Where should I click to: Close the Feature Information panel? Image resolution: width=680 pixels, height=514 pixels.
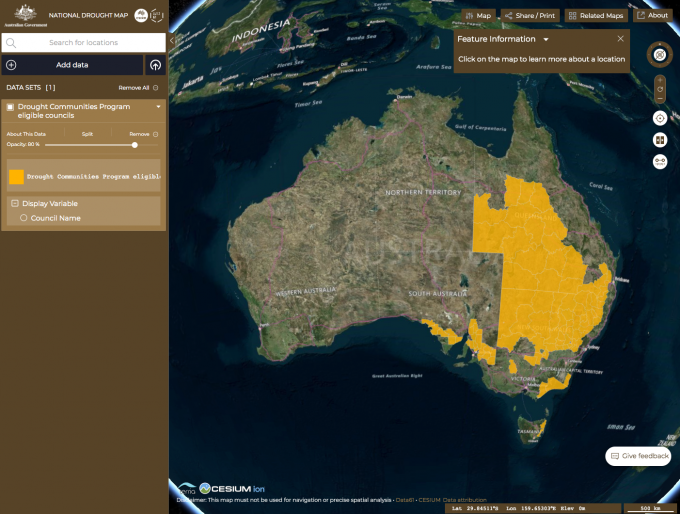(x=621, y=39)
